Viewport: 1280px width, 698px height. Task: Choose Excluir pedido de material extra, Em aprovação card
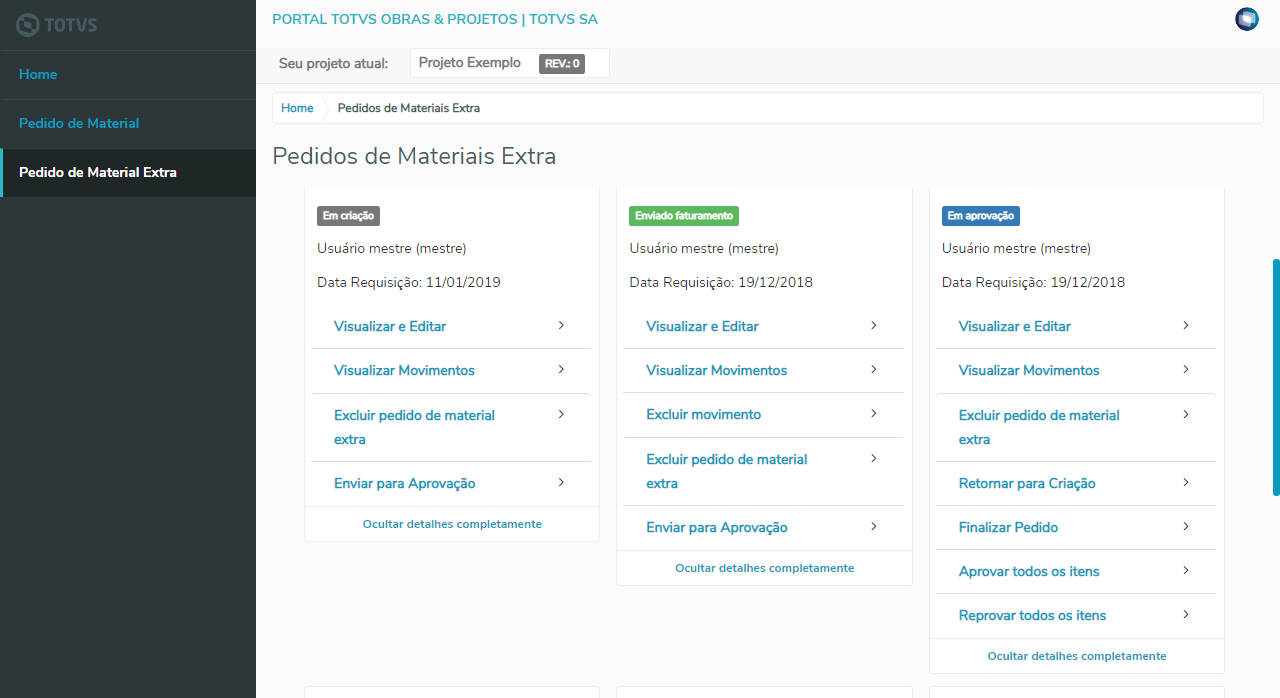pyautogui.click(x=1039, y=427)
